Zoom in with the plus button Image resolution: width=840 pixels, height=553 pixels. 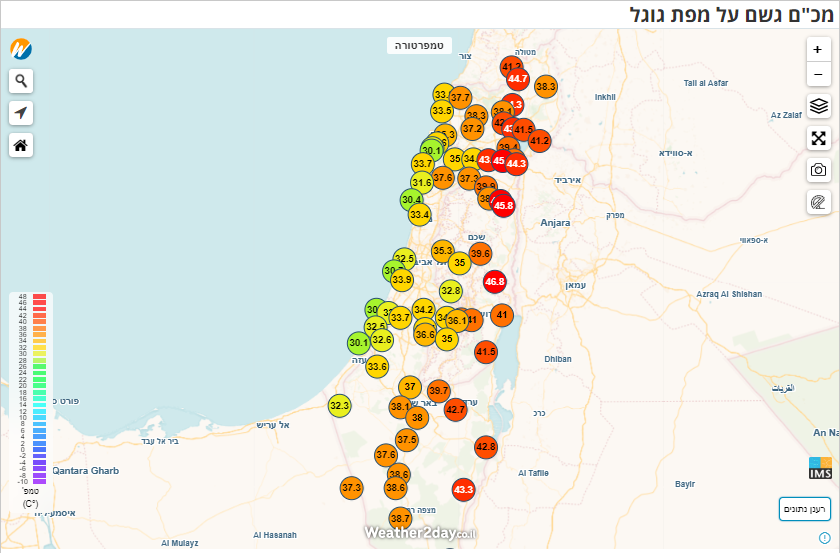click(818, 50)
